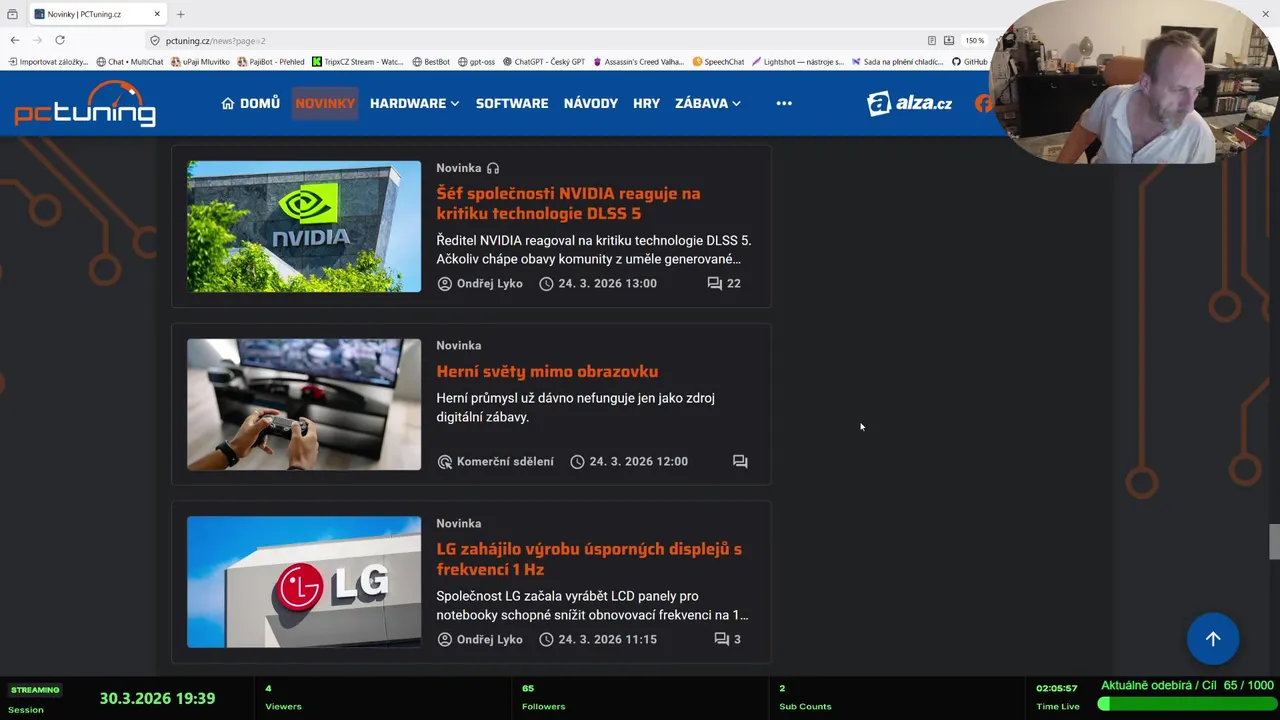Open BestBot bookmark

tap(431, 61)
